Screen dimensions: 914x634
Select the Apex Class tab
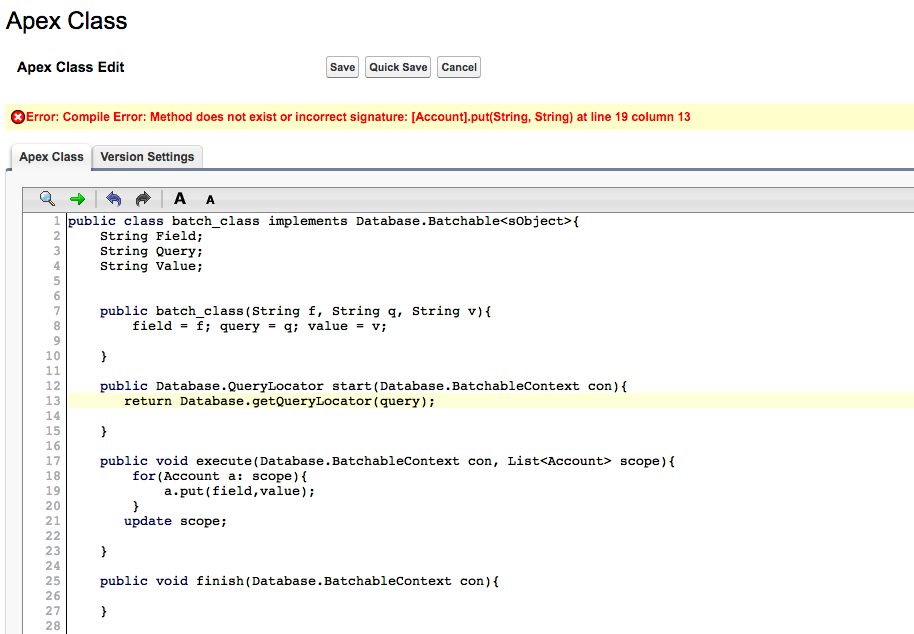pyautogui.click(x=51, y=157)
